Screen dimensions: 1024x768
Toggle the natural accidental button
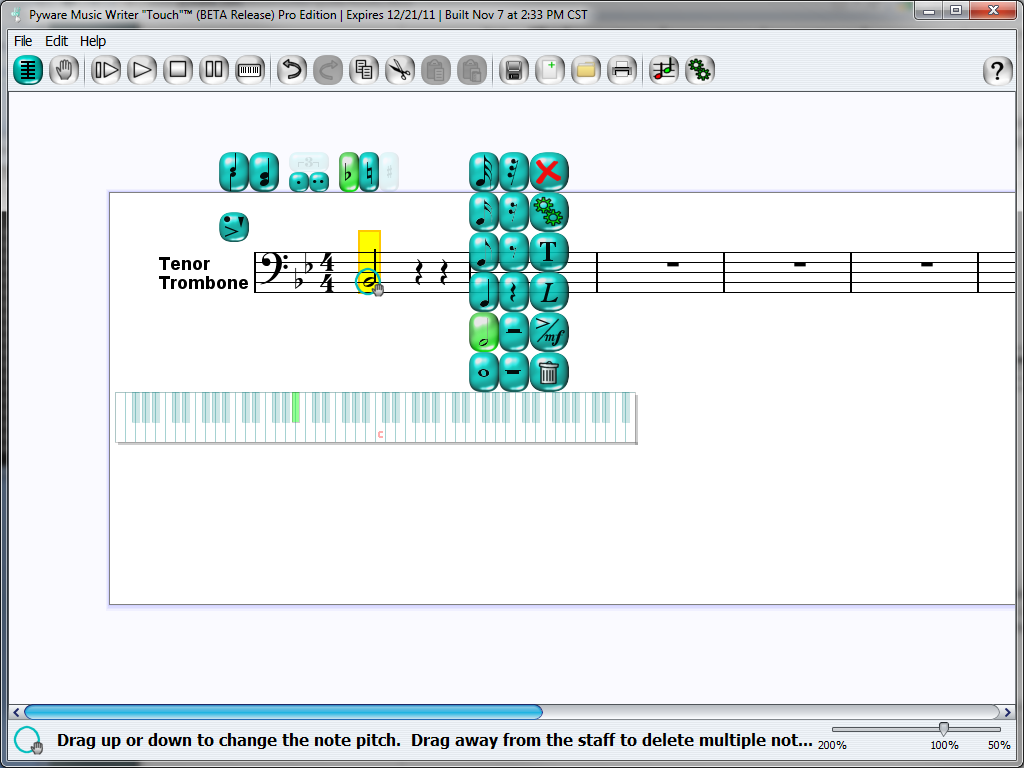coord(369,172)
